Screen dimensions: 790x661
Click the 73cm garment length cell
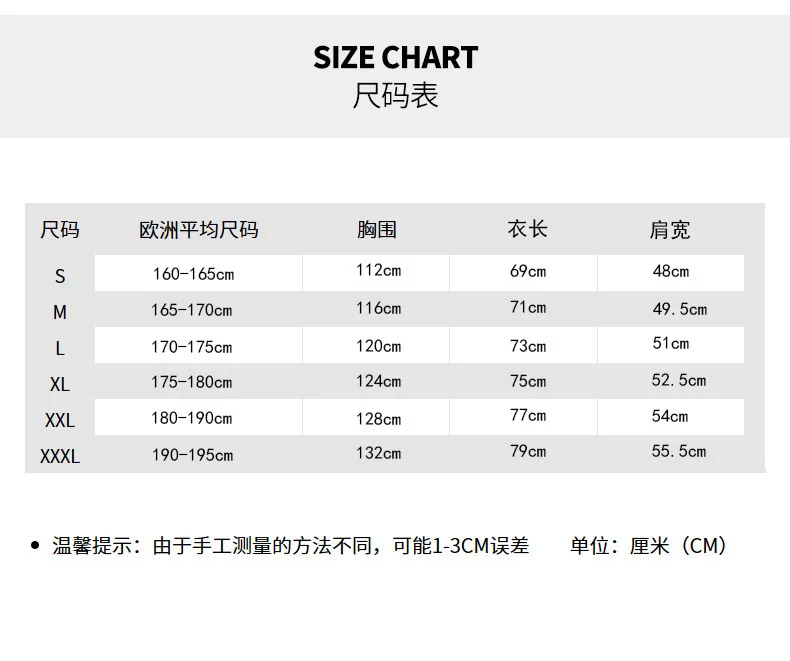528,346
